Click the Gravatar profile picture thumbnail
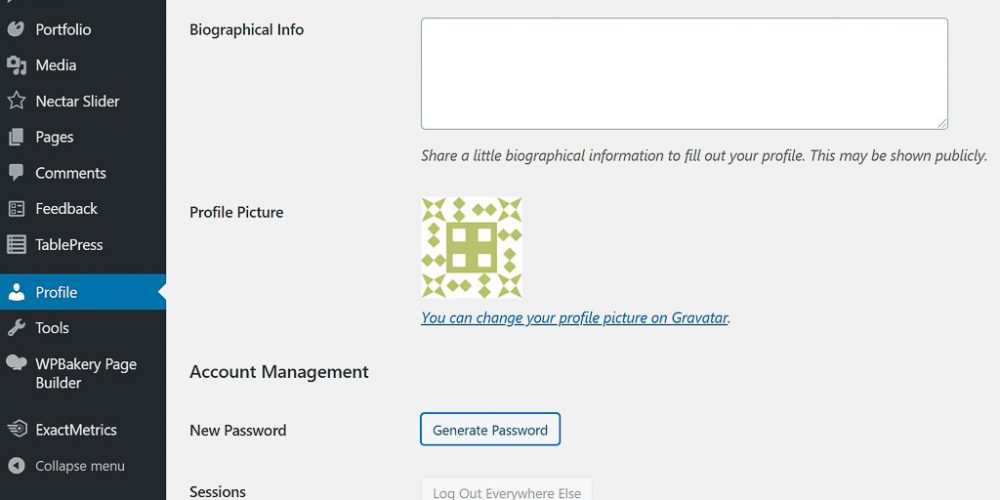1000x500 pixels. (x=472, y=247)
